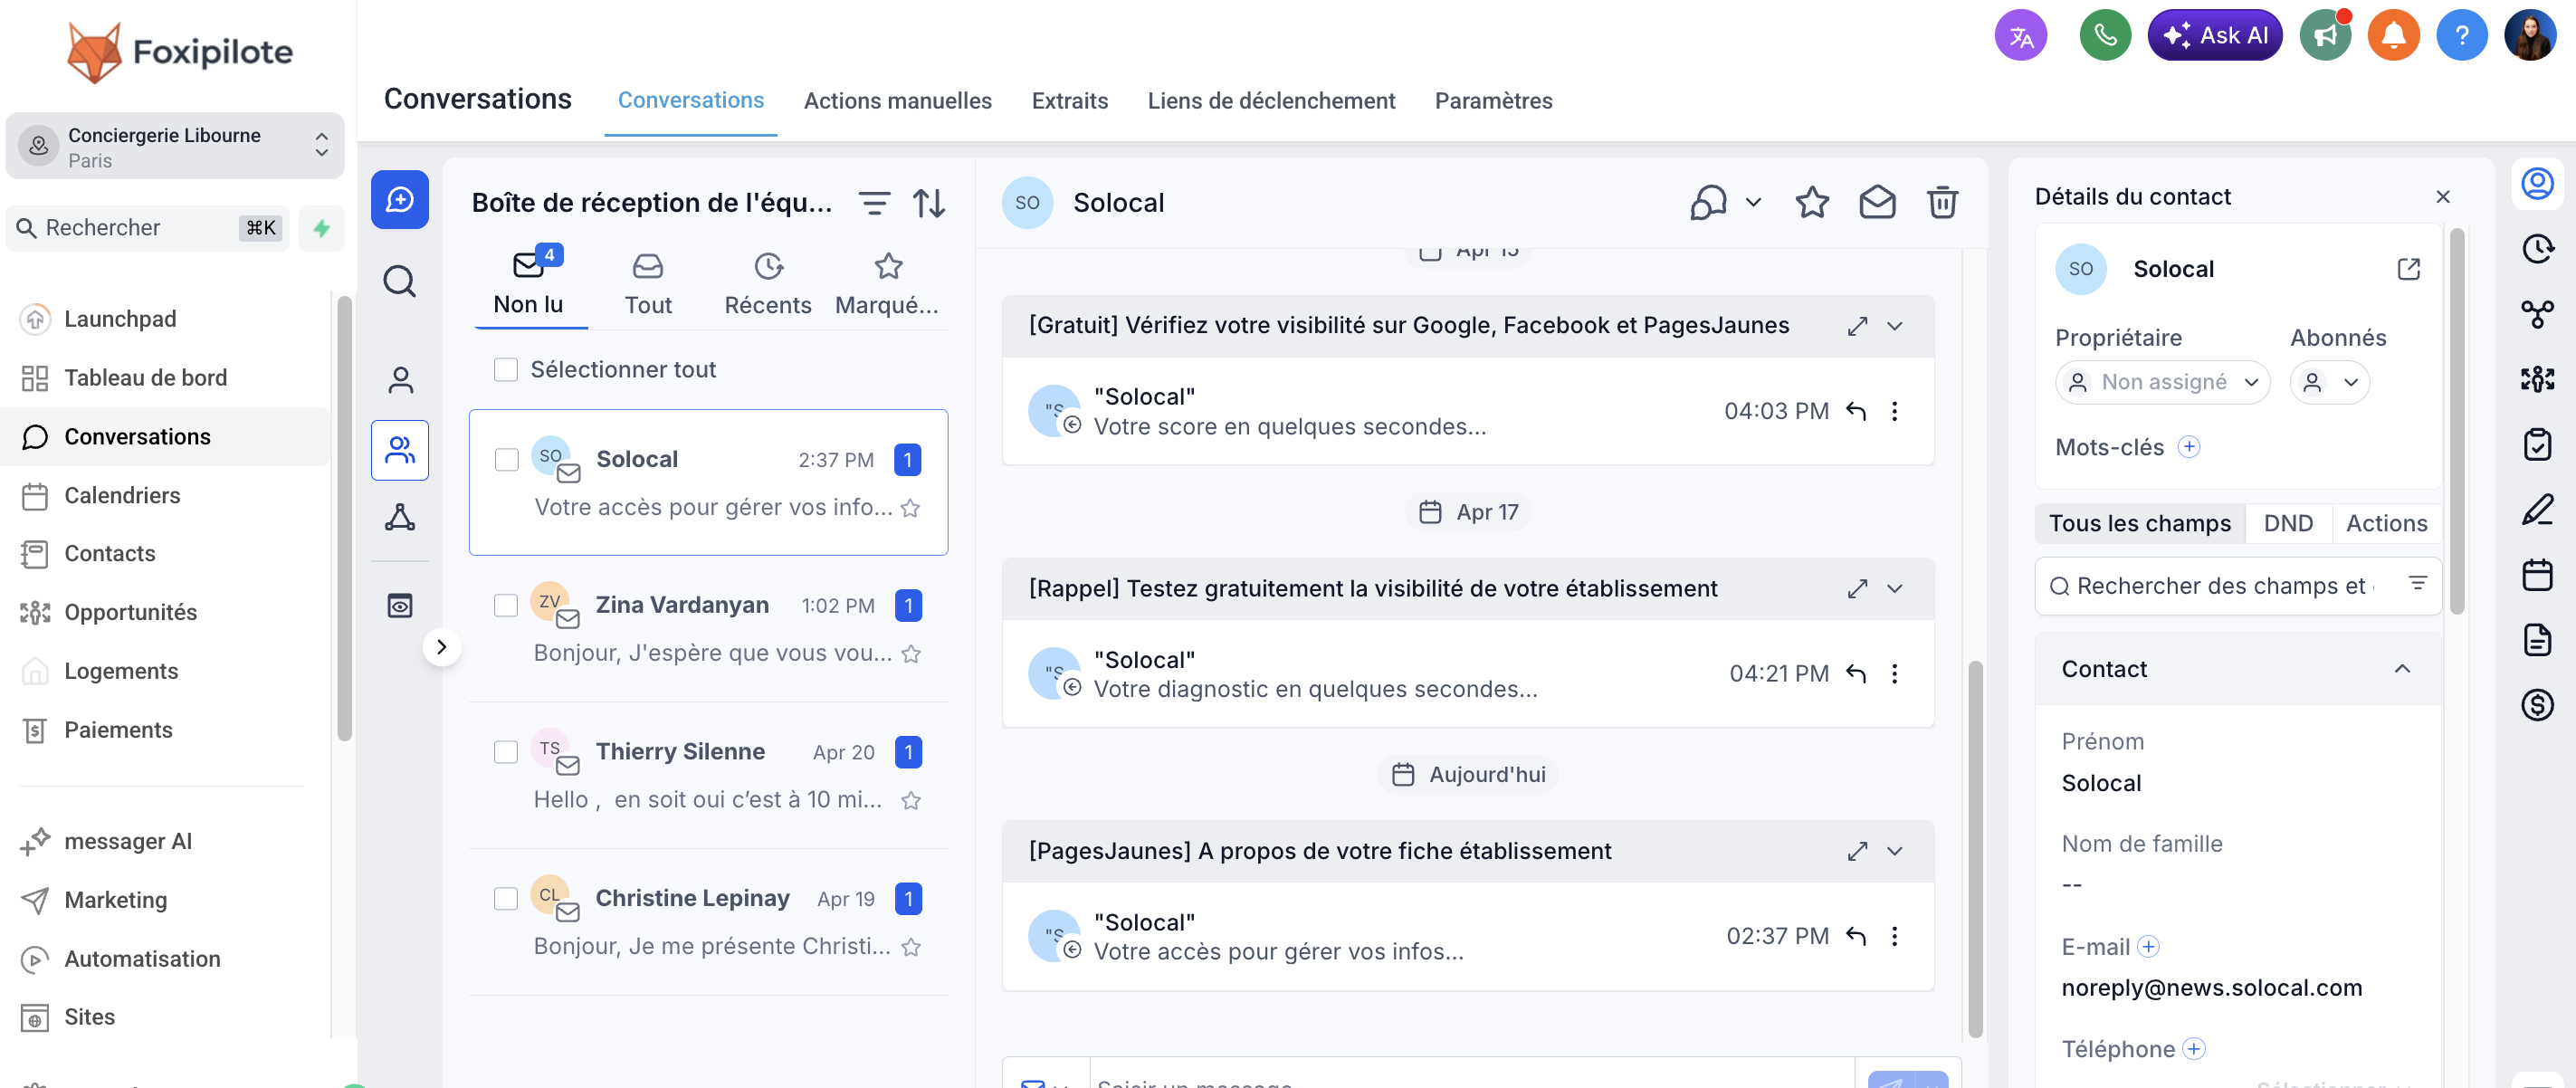
Task: Filter the inbox list
Action: pos(874,204)
